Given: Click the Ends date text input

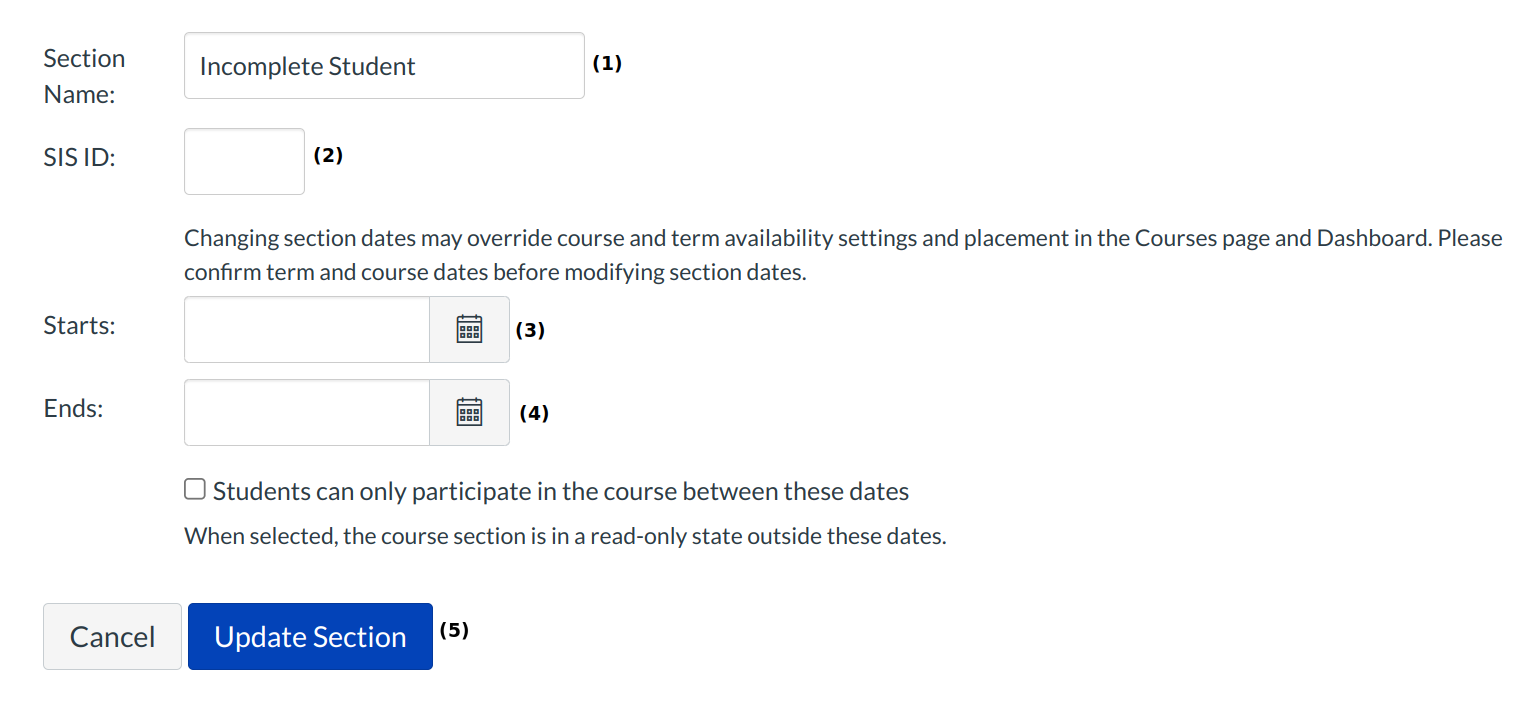Looking at the screenshot, I should click(x=306, y=412).
